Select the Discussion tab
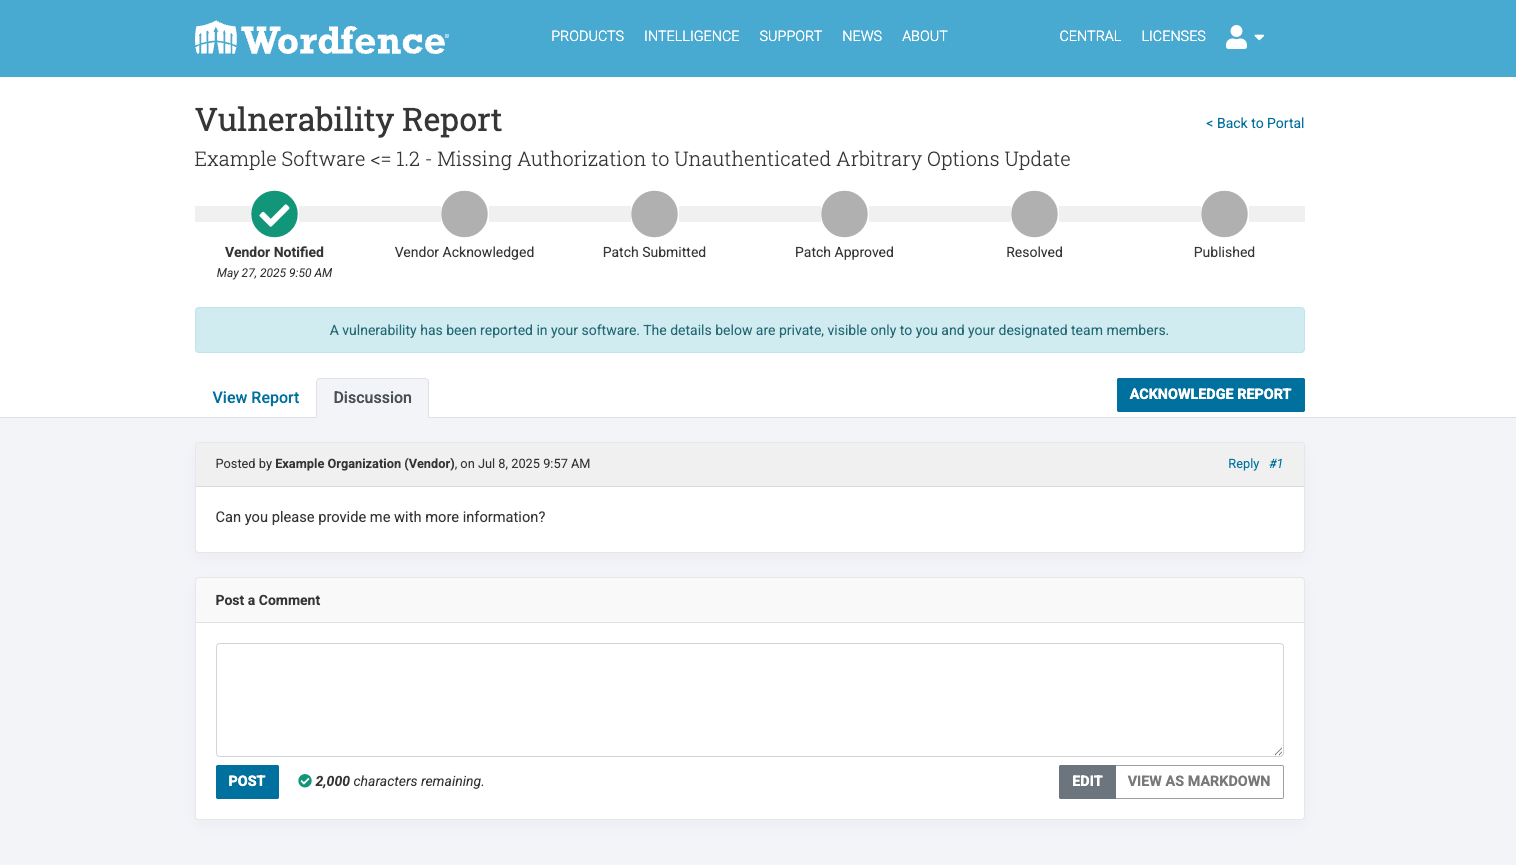Image resolution: width=1516 pixels, height=865 pixels. coord(372,398)
